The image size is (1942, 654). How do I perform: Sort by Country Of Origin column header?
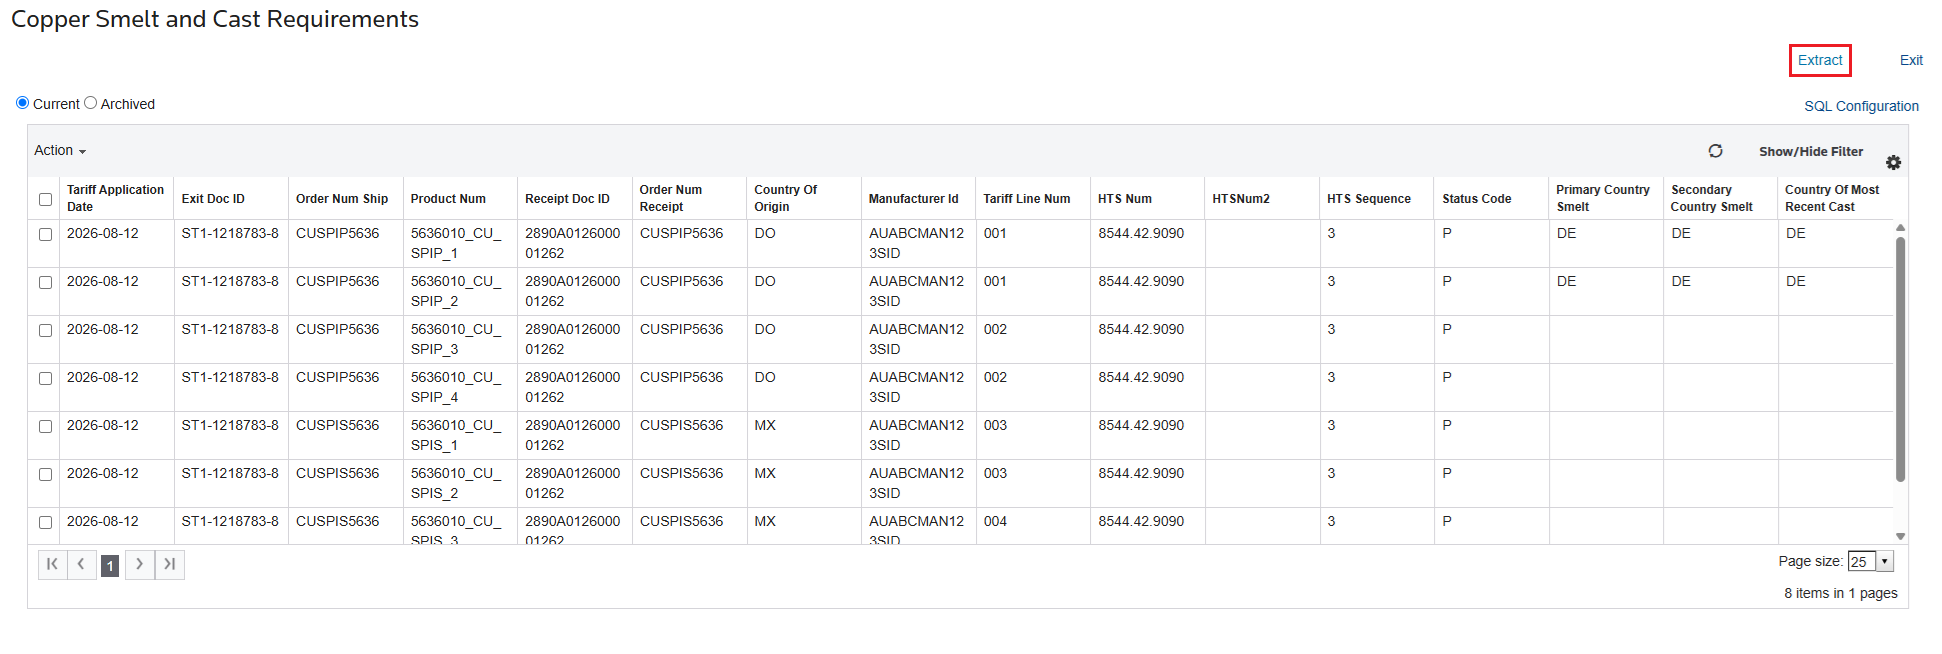point(785,198)
